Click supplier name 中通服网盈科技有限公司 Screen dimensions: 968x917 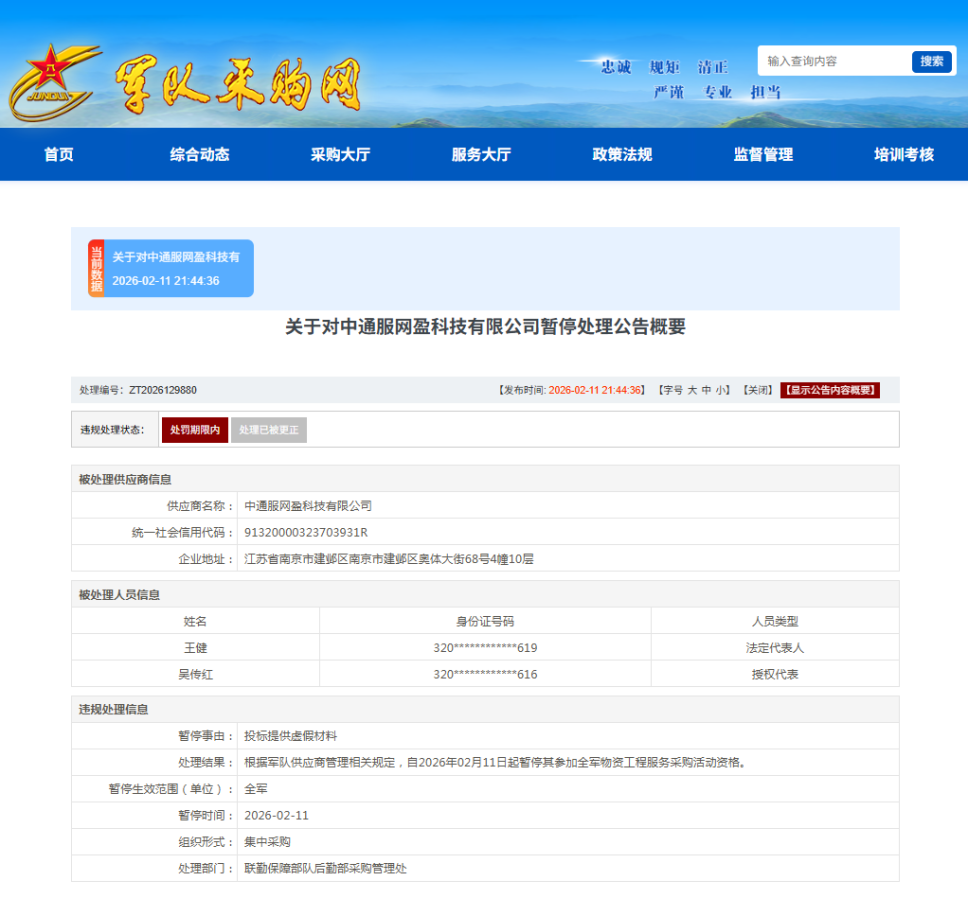coord(308,506)
